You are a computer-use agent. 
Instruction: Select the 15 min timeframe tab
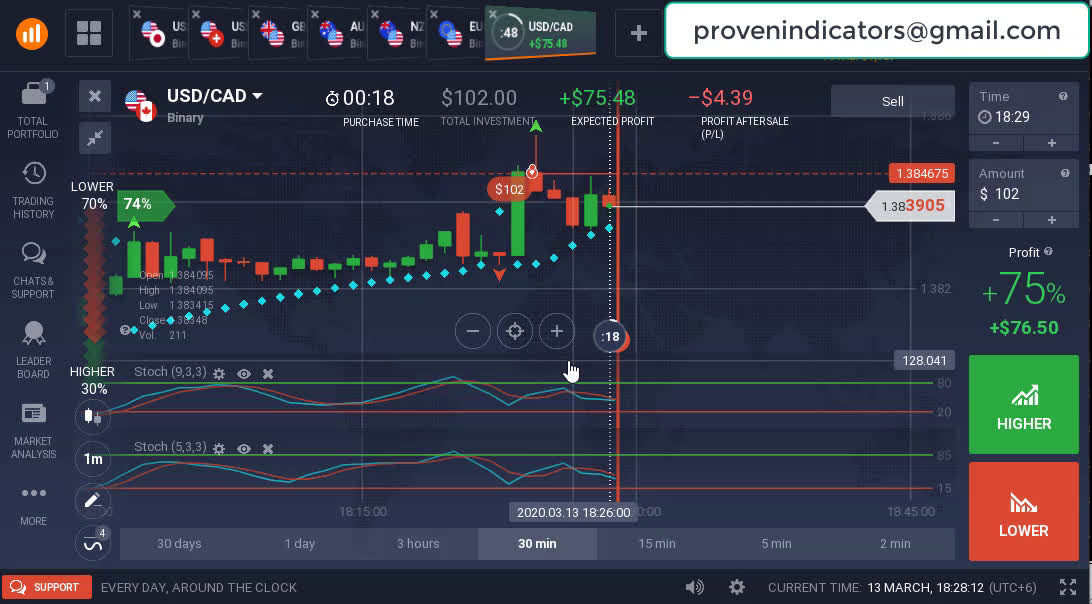pos(657,544)
